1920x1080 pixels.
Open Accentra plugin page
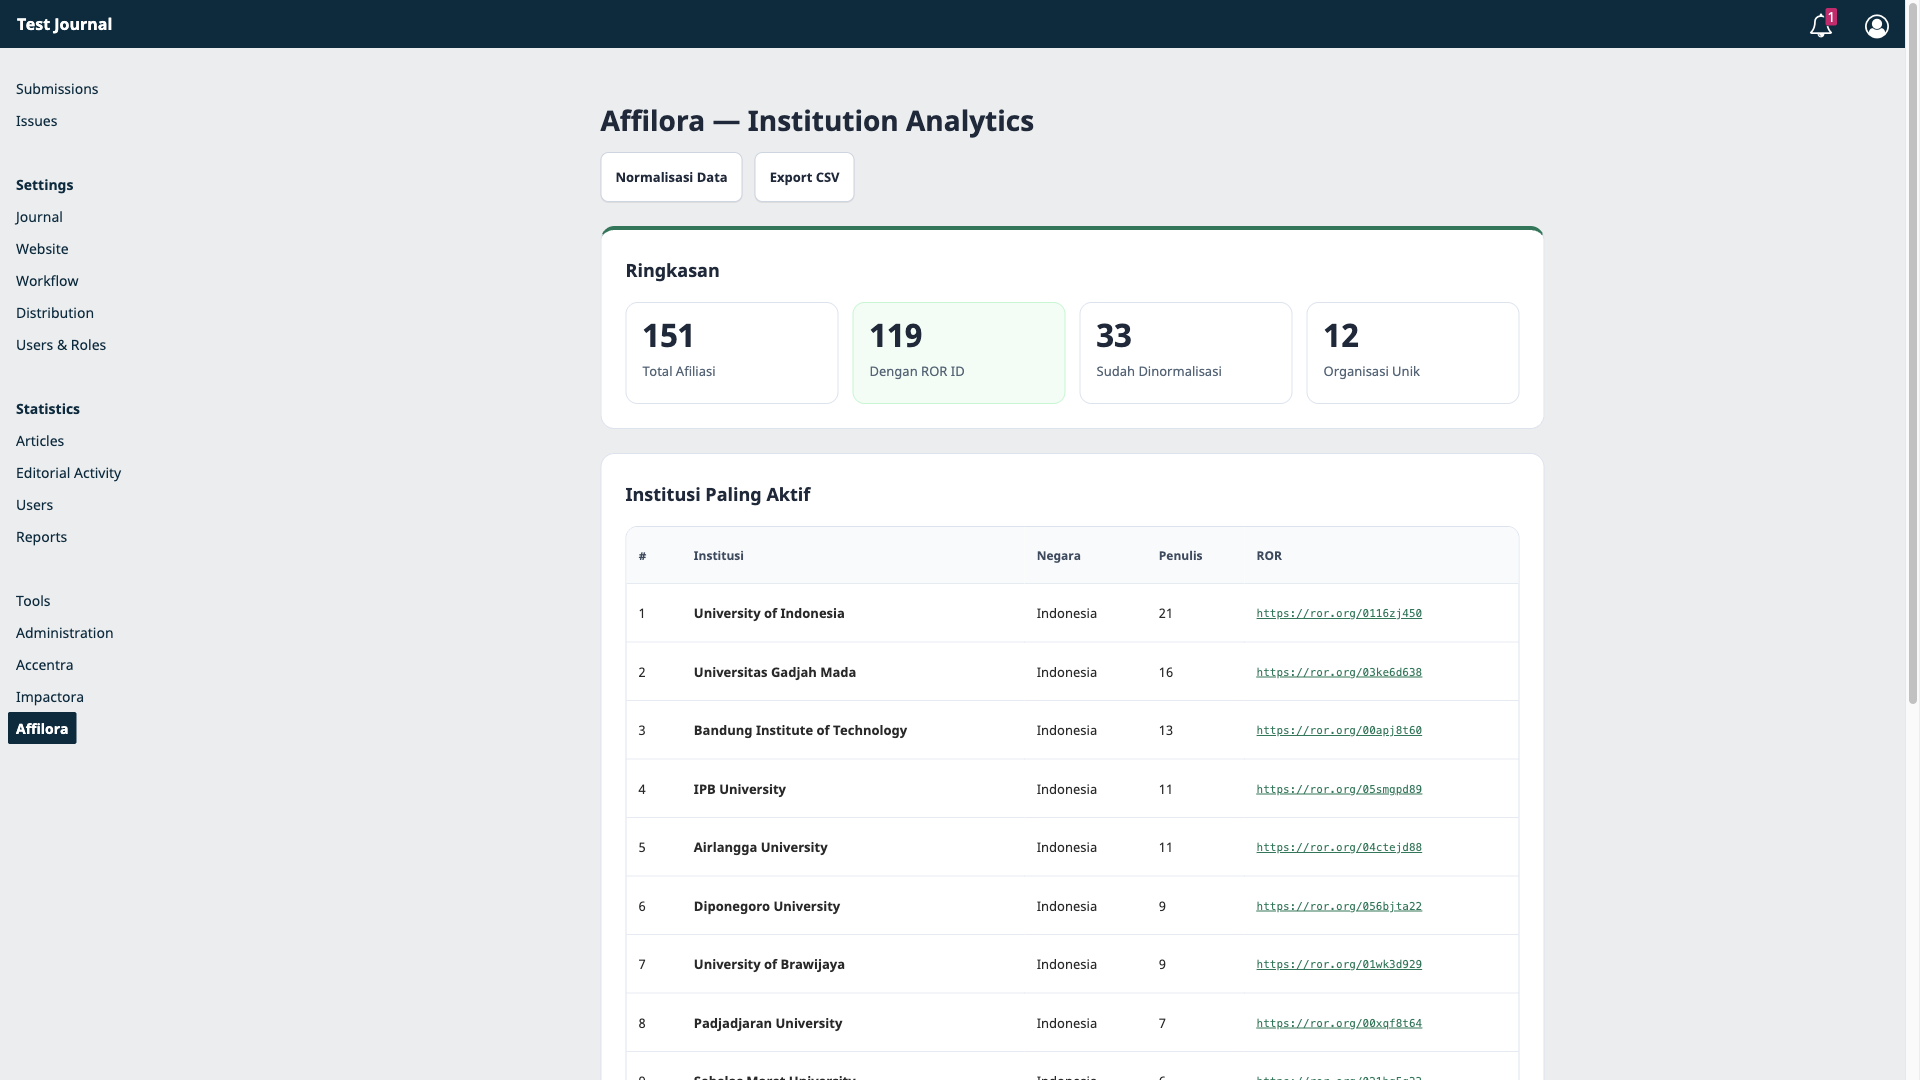click(x=44, y=665)
